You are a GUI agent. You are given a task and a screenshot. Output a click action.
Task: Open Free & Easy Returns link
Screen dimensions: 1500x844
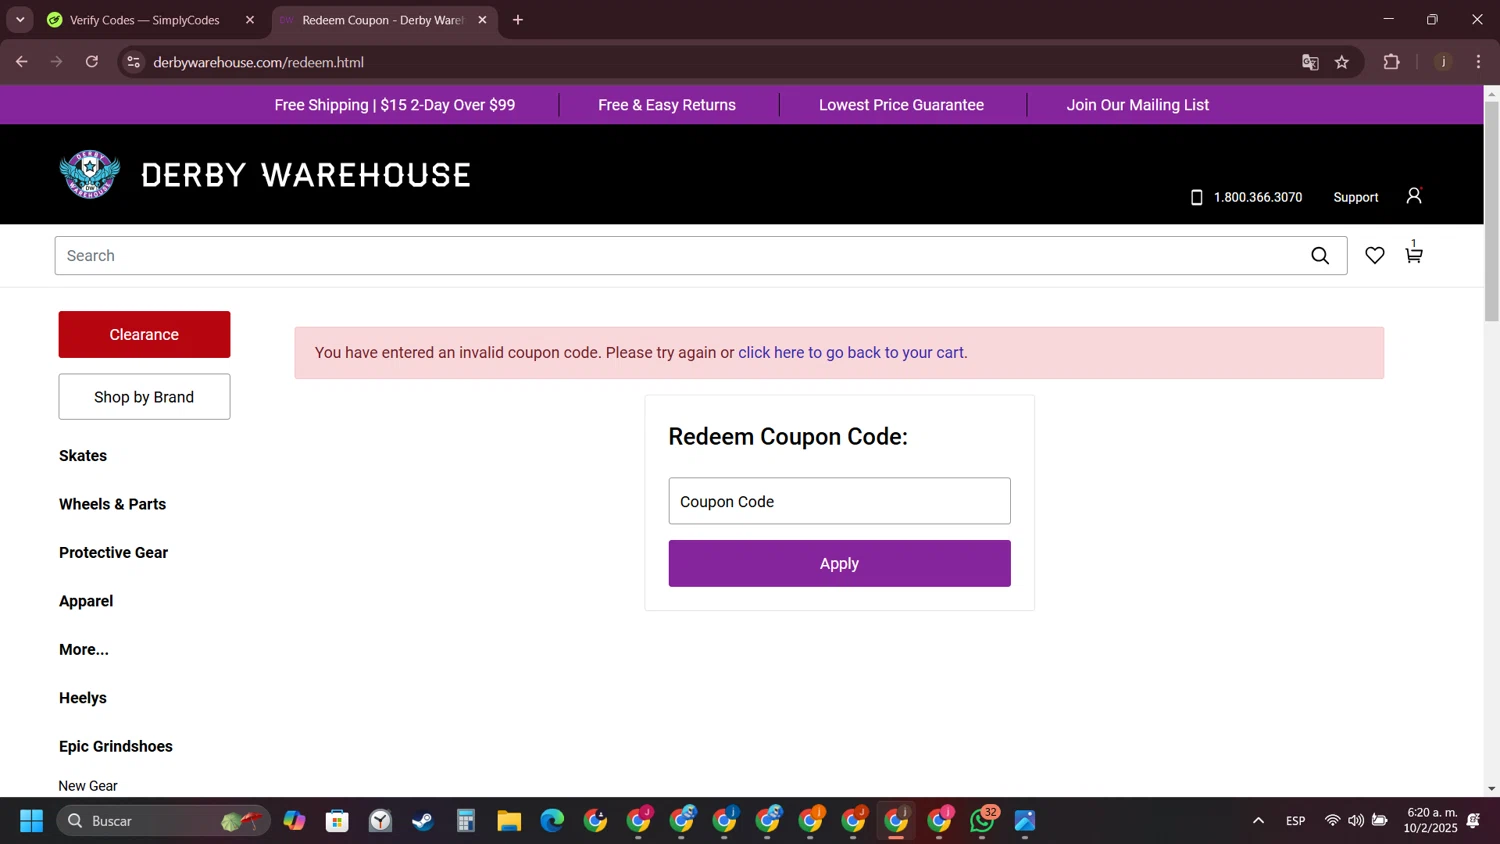pyautogui.click(x=667, y=105)
